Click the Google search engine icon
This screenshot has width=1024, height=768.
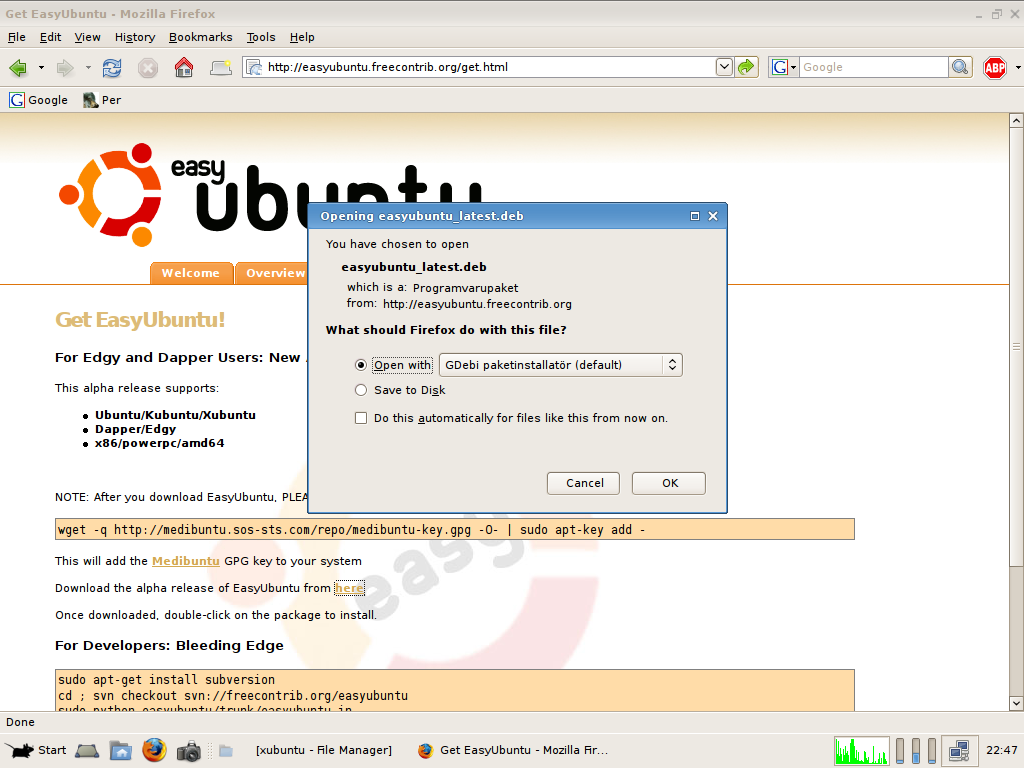click(779, 67)
